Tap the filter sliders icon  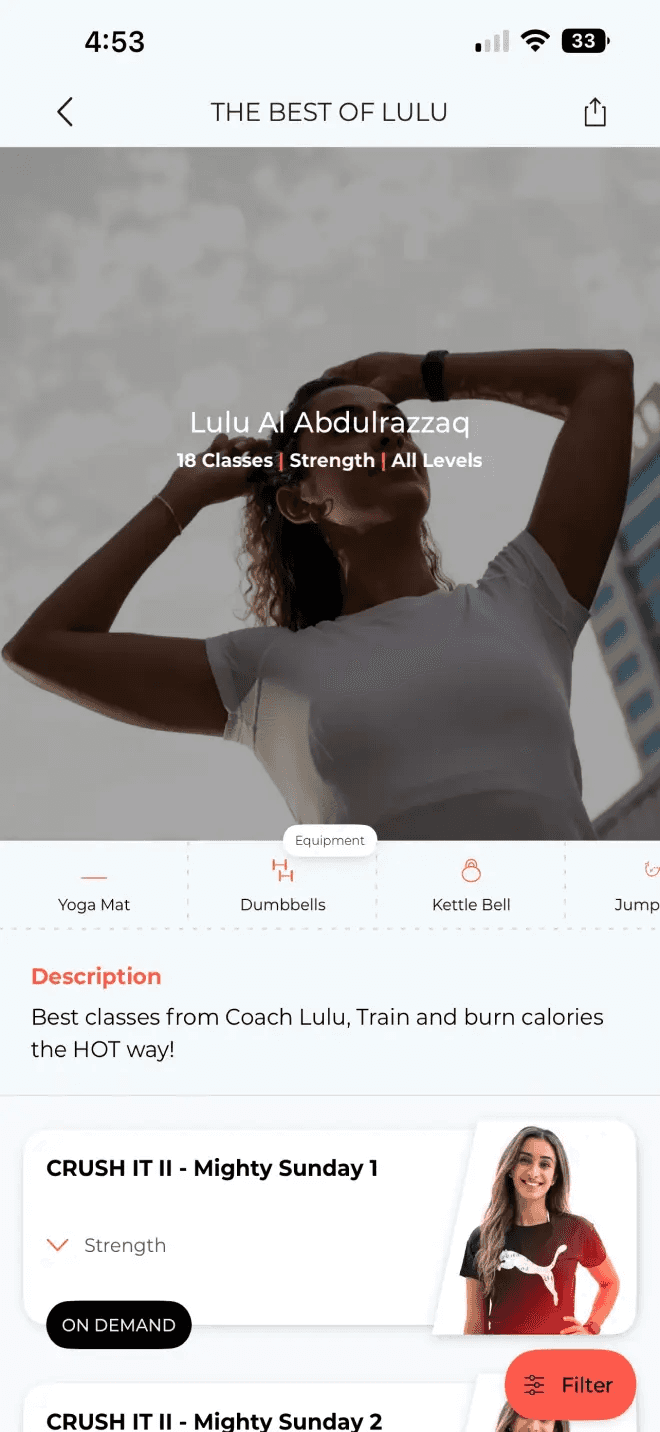click(x=535, y=1385)
